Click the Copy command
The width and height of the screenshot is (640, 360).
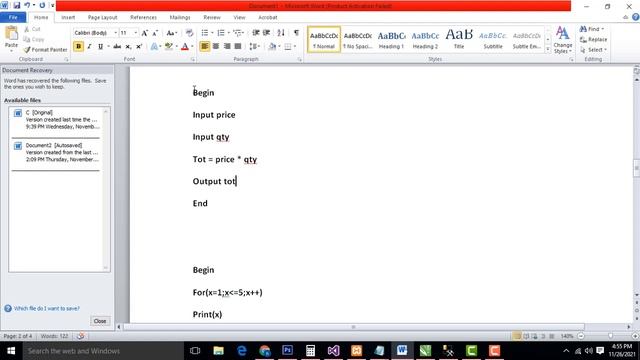pyautogui.click(x=34, y=39)
